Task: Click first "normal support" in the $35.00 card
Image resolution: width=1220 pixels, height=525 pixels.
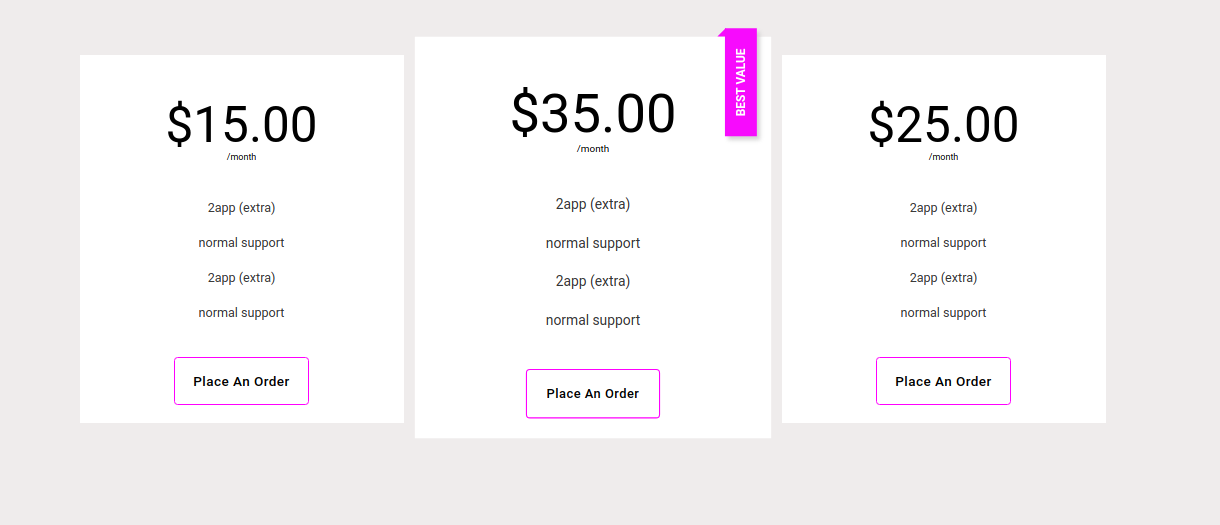Action: pos(593,243)
